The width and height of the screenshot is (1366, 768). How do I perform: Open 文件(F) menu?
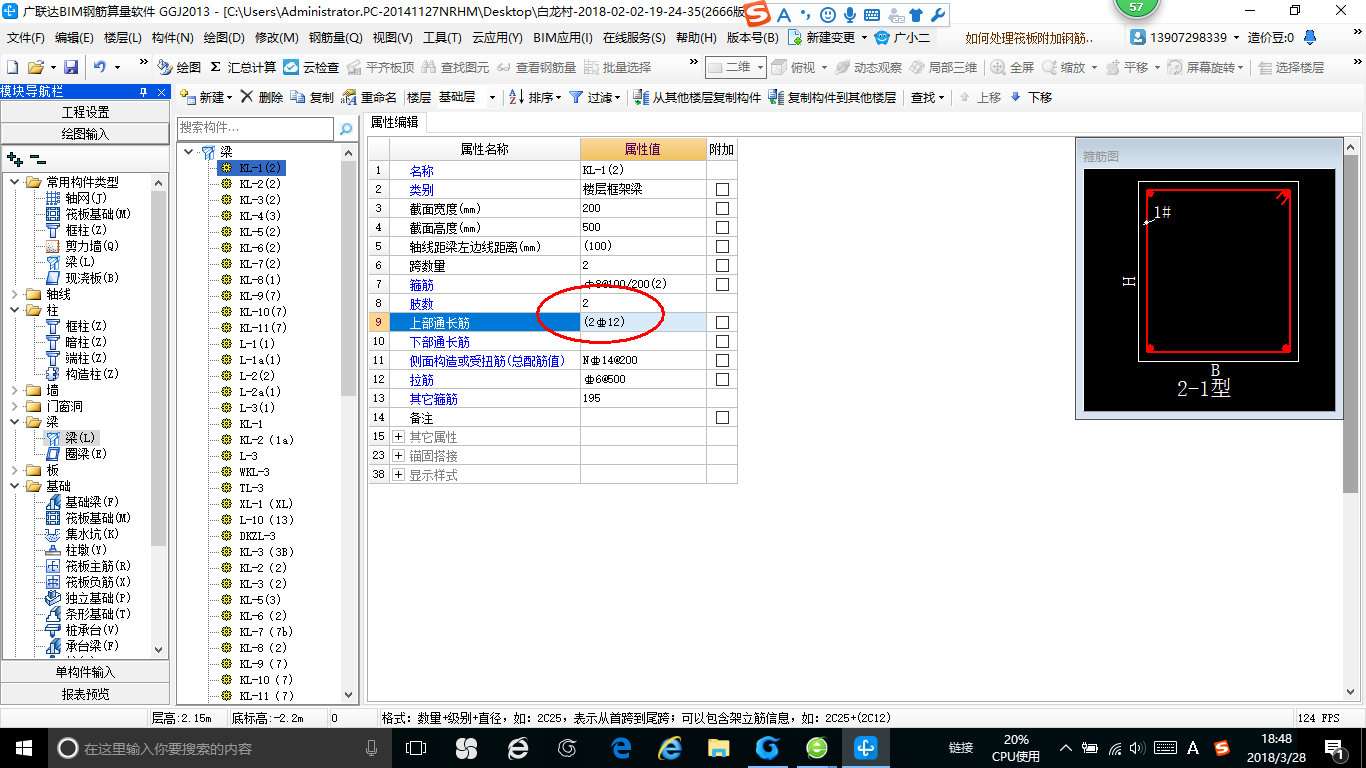[26, 37]
